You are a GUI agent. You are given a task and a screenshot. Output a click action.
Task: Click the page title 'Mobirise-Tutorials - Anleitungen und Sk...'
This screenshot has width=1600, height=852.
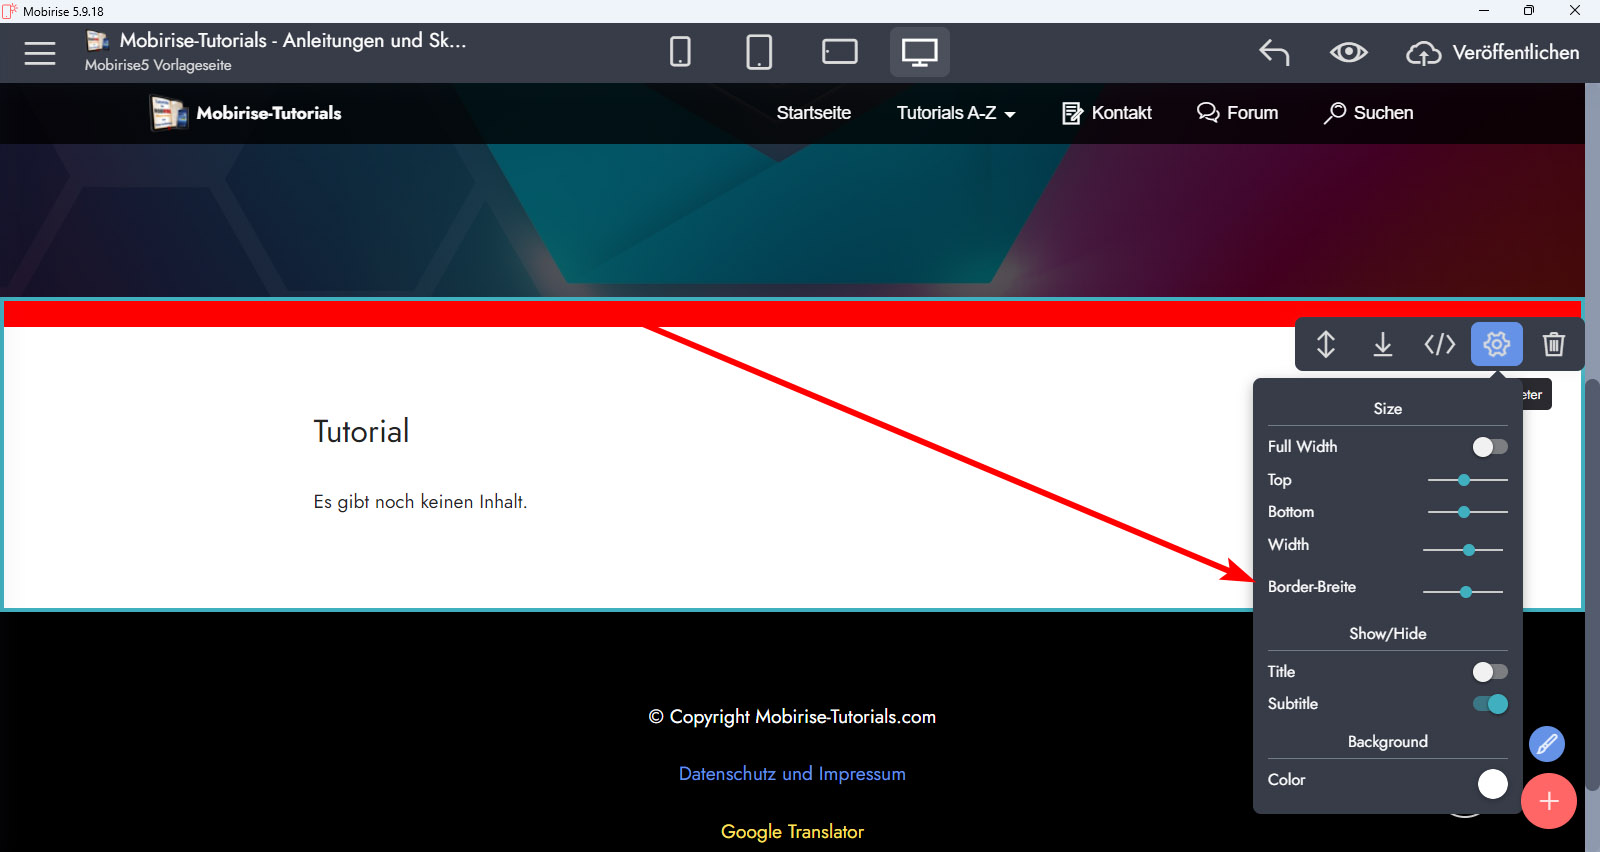point(293,40)
